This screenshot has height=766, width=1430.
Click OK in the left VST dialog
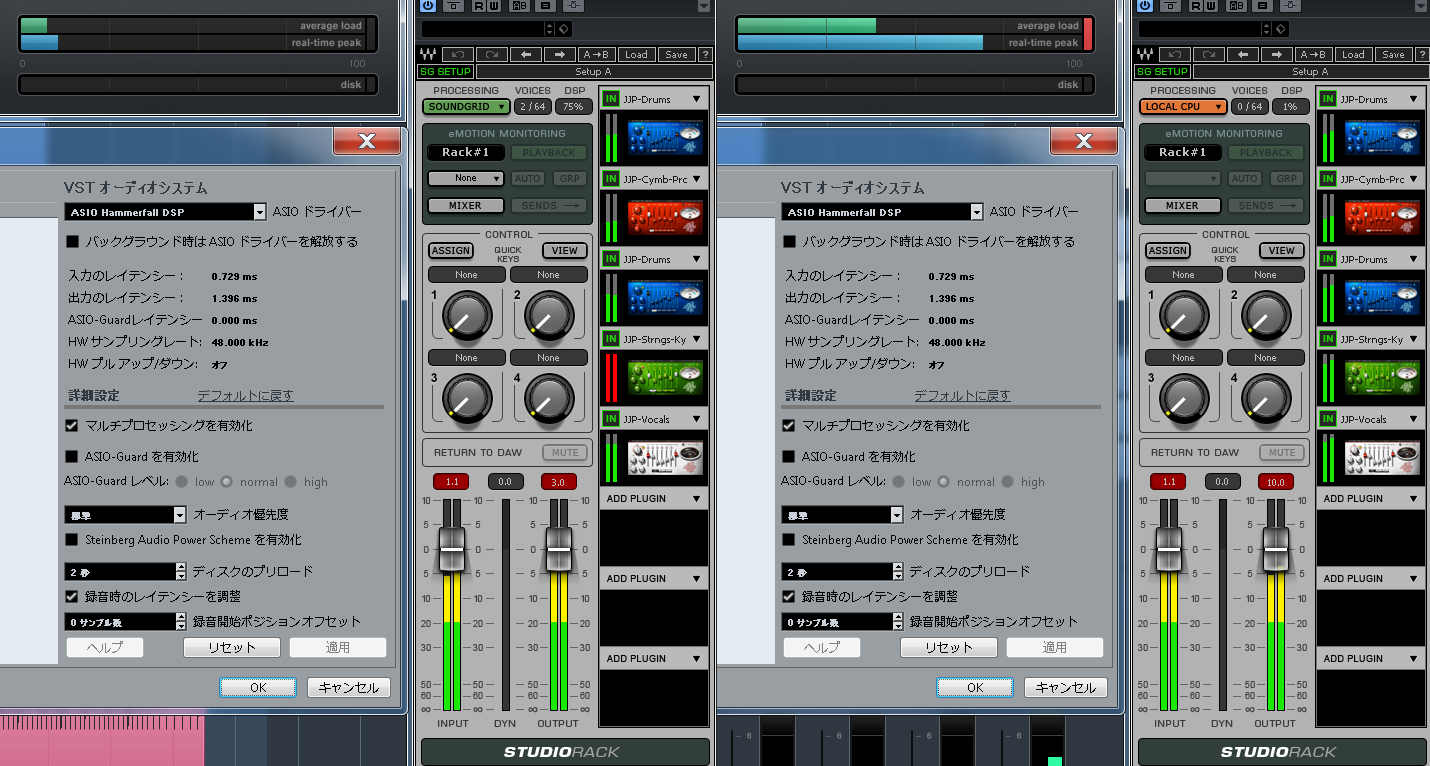259,687
